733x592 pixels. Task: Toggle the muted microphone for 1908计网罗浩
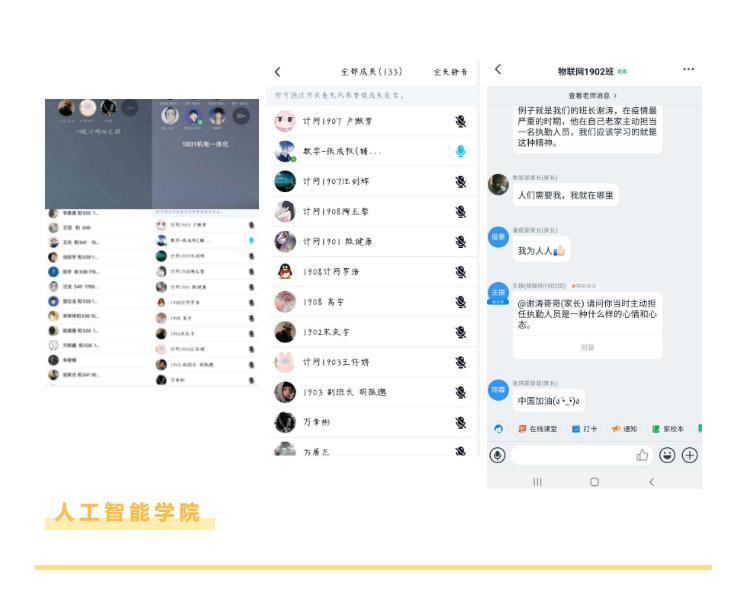[460, 272]
